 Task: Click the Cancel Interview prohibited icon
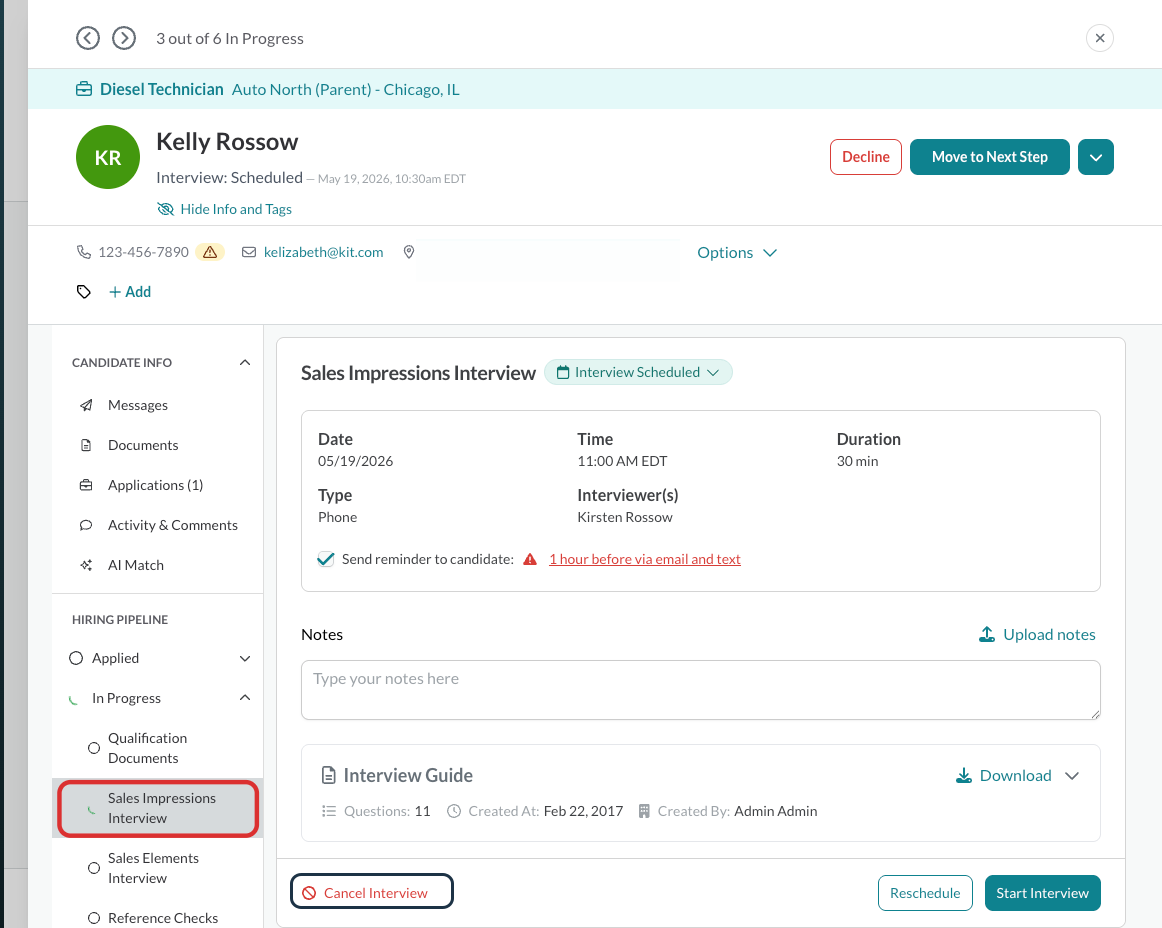309,893
